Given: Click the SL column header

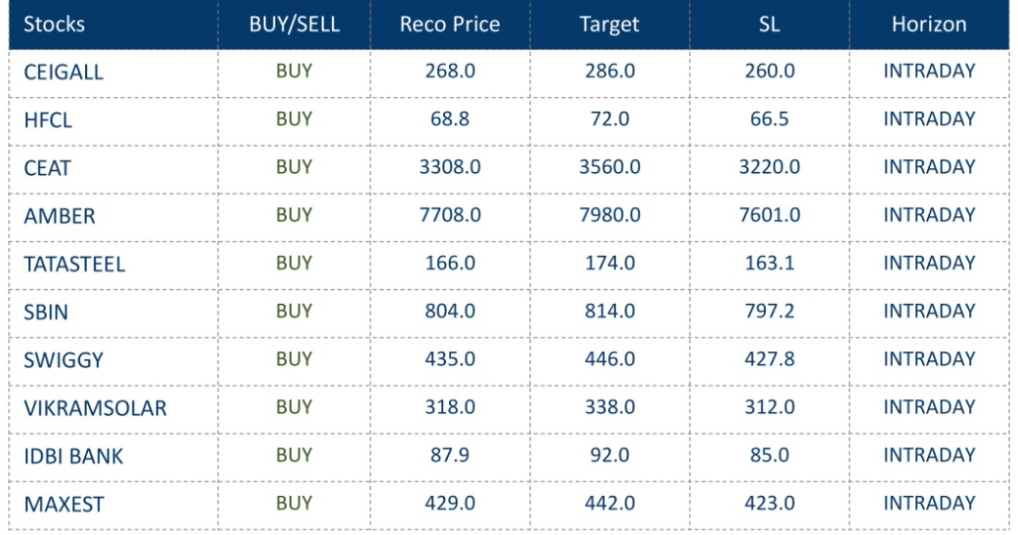Looking at the screenshot, I should tap(769, 25).
